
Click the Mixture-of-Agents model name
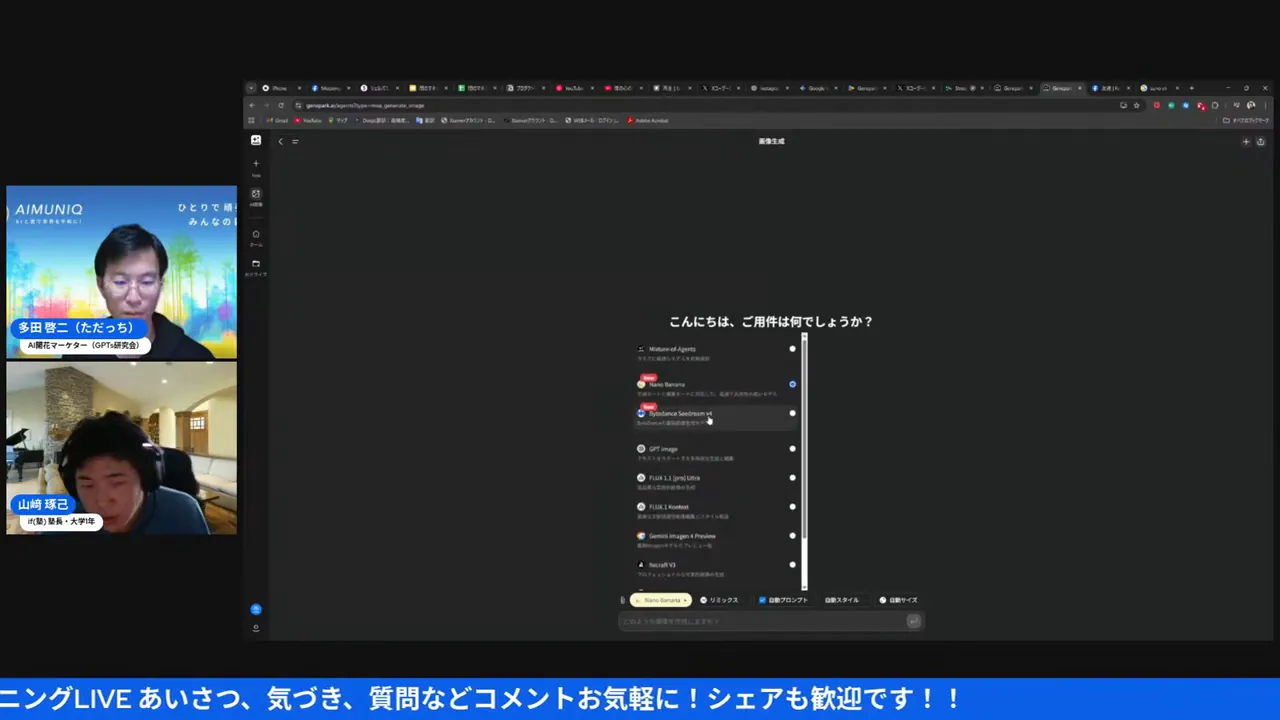point(672,349)
